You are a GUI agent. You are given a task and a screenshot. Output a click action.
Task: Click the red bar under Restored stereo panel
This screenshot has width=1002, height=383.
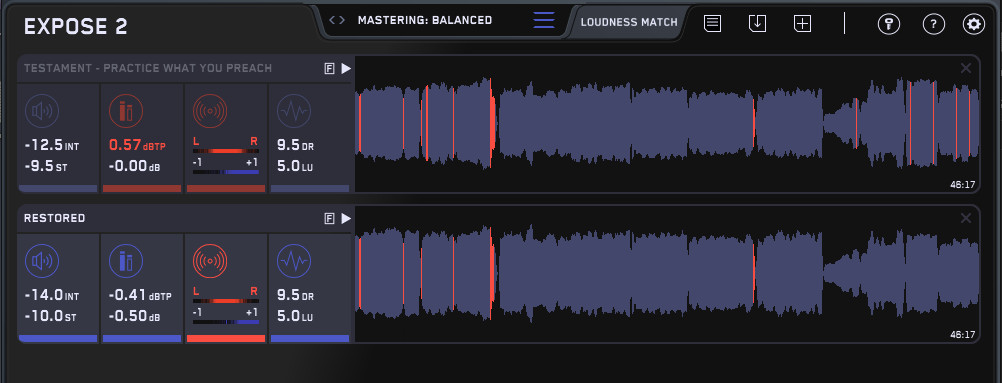226,338
